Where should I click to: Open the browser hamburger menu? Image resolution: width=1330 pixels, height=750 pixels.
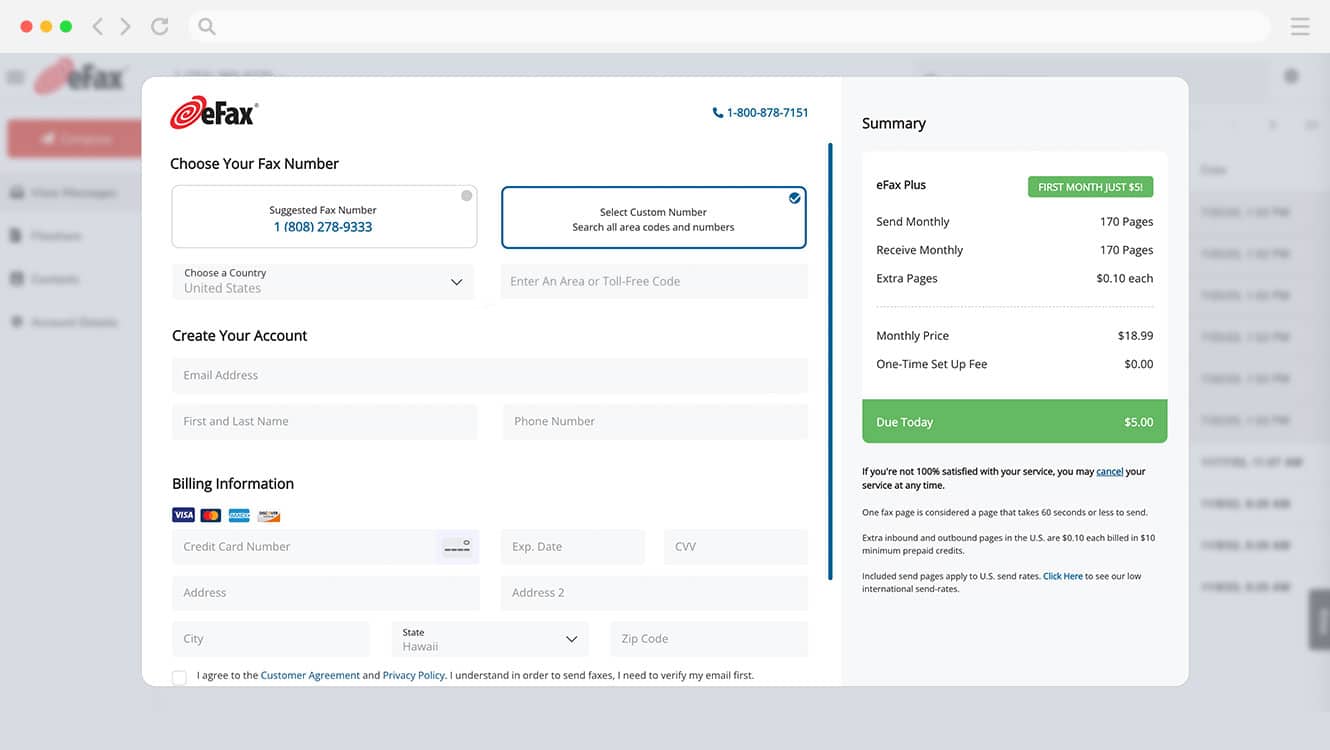1299,27
